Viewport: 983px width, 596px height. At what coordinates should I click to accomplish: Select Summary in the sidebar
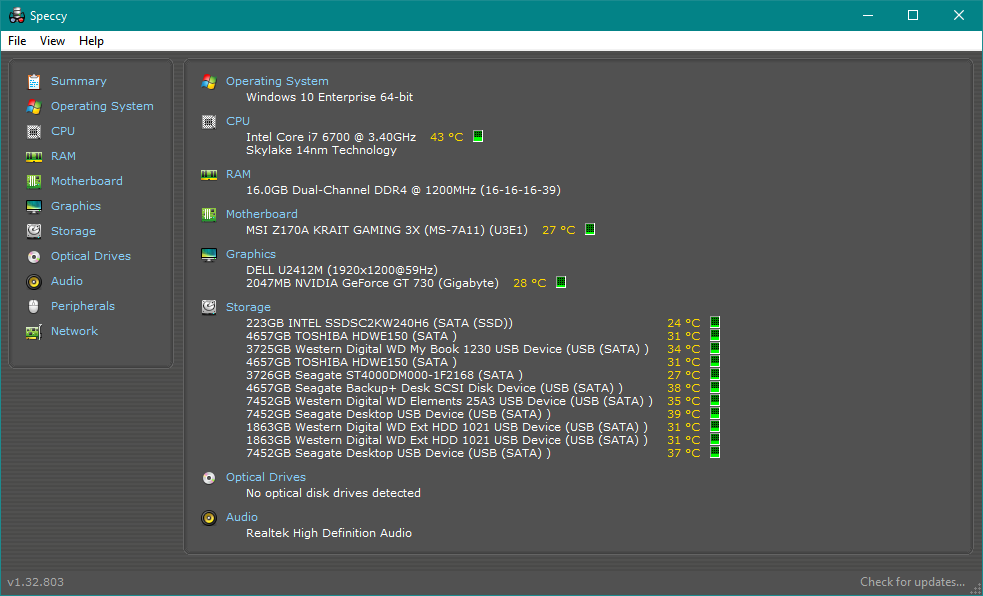pyautogui.click(x=78, y=81)
